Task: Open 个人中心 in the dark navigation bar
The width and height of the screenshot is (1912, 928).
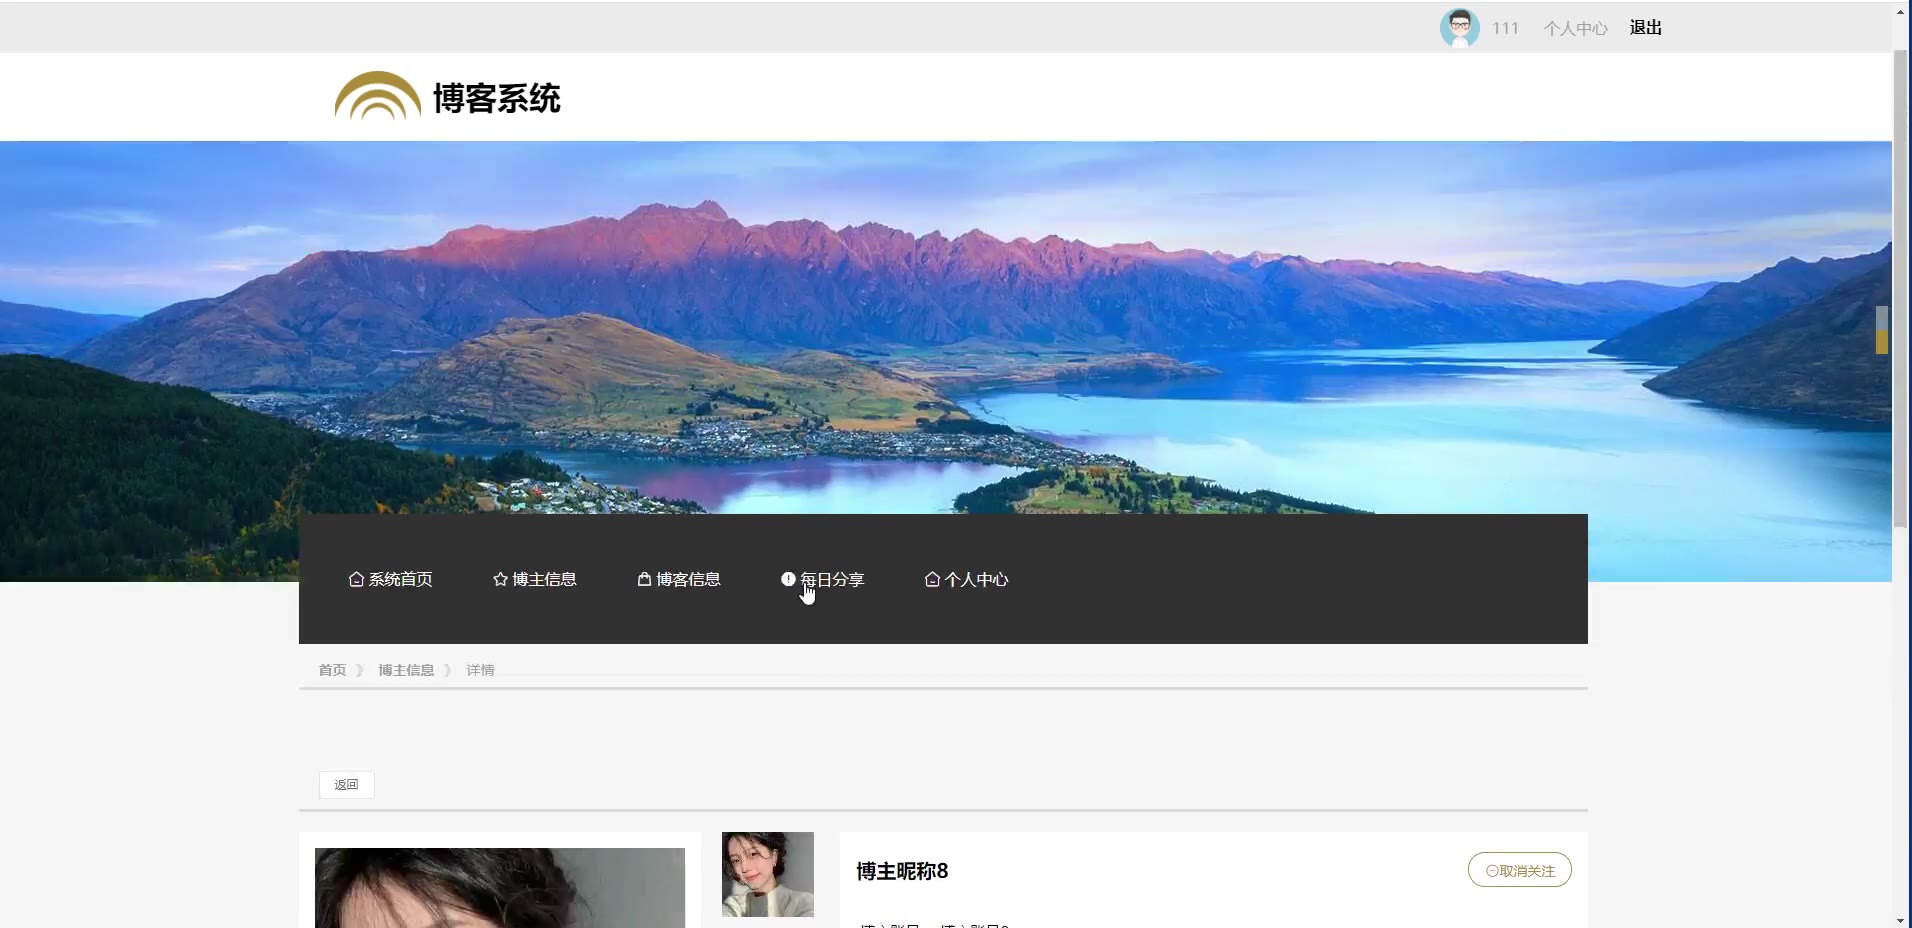Action: click(966, 579)
